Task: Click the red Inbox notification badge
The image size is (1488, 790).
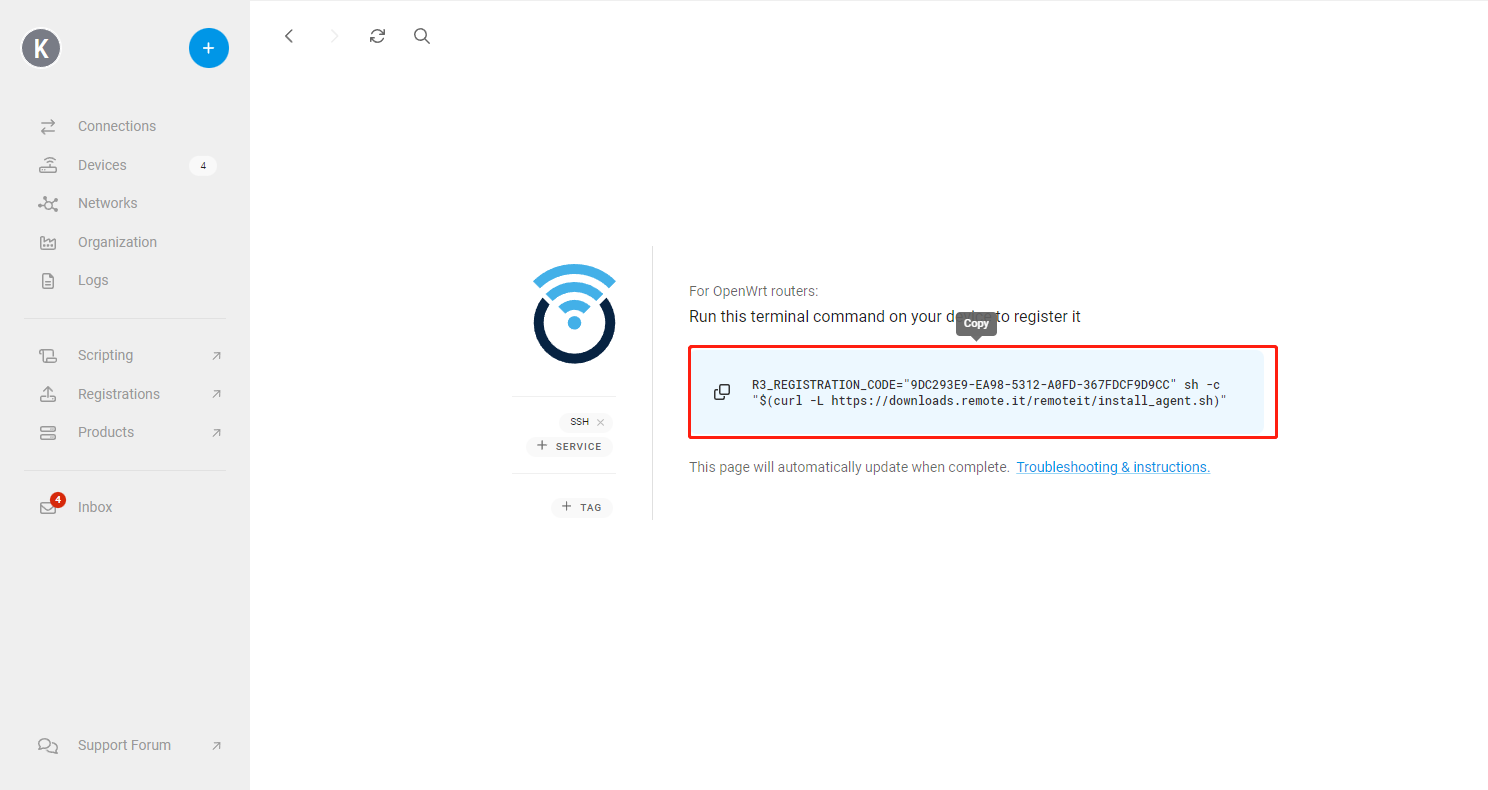Action: click(x=58, y=499)
